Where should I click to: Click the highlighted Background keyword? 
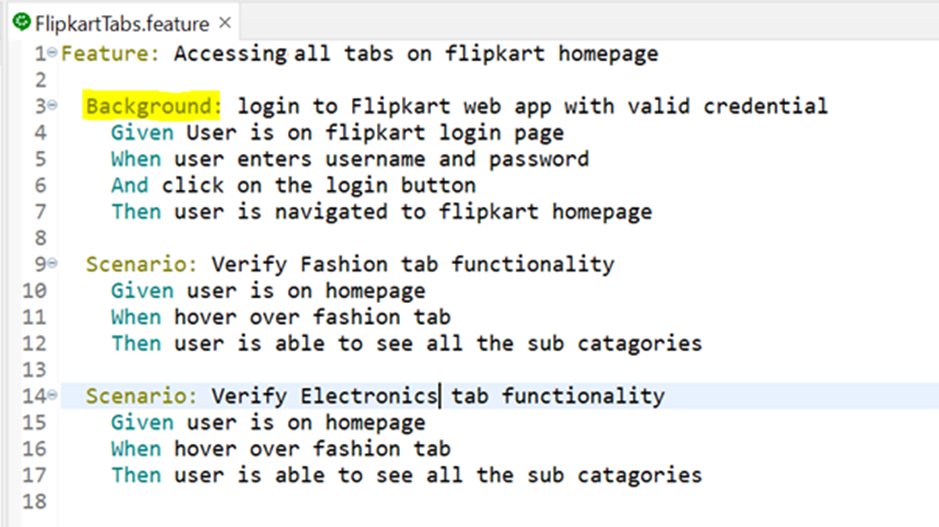153,106
